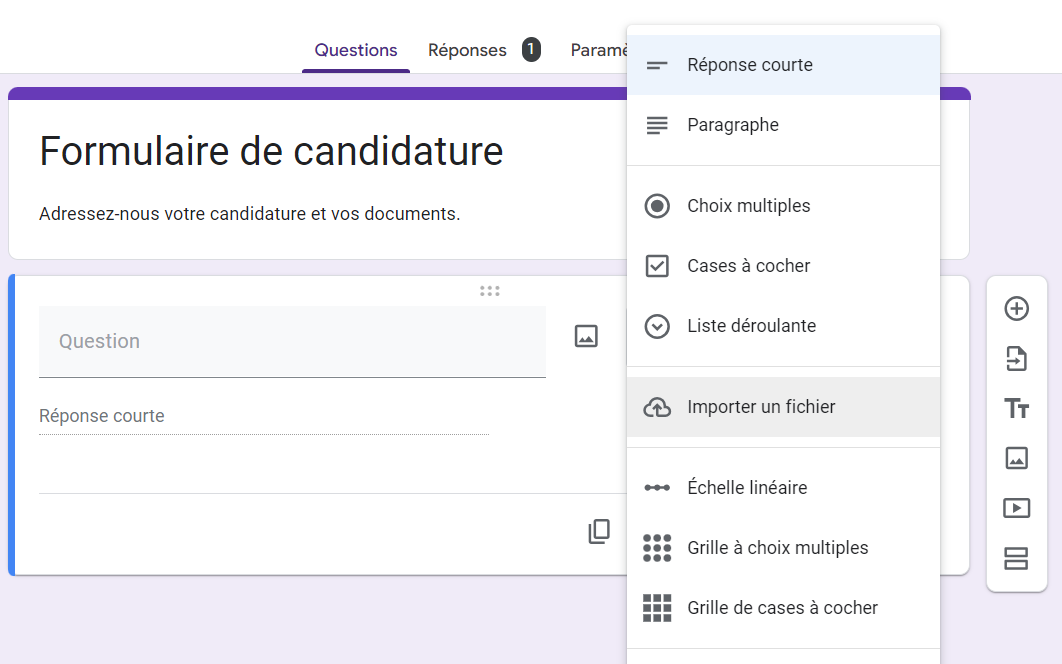Click the Question title input field

(x=292, y=341)
